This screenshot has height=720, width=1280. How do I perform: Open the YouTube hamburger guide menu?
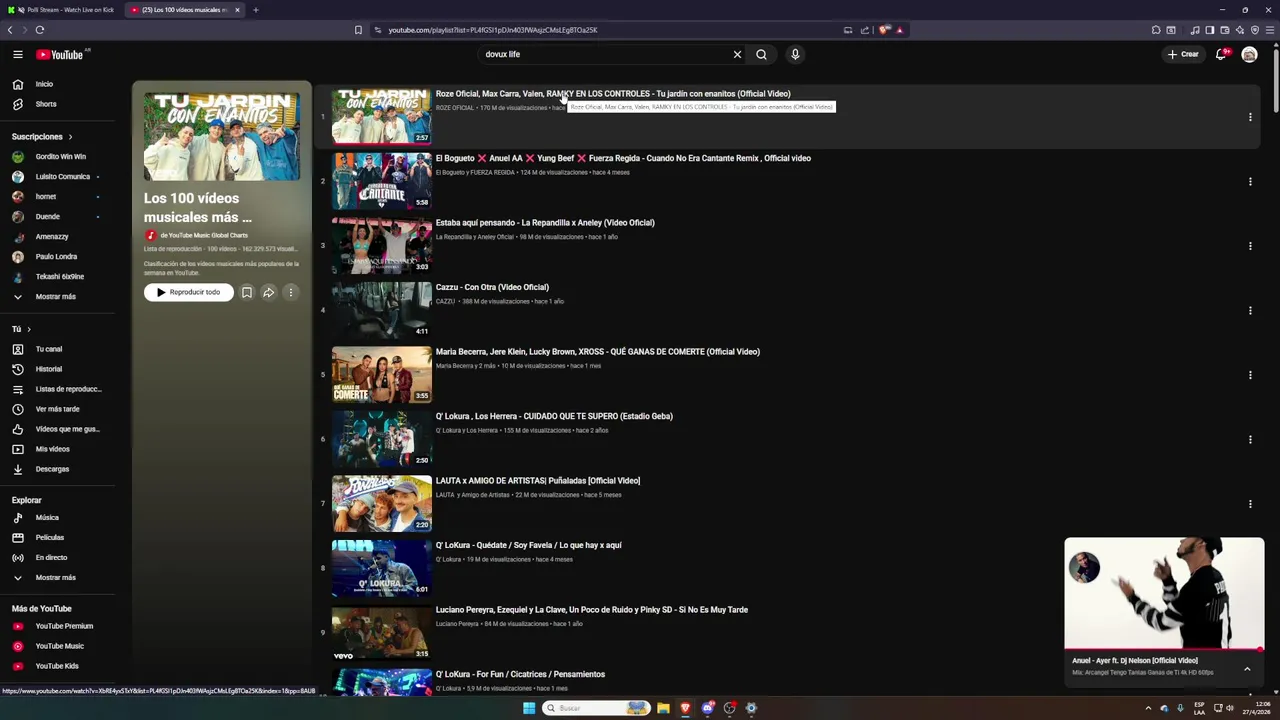pyautogui.click(x=17, y=54)
